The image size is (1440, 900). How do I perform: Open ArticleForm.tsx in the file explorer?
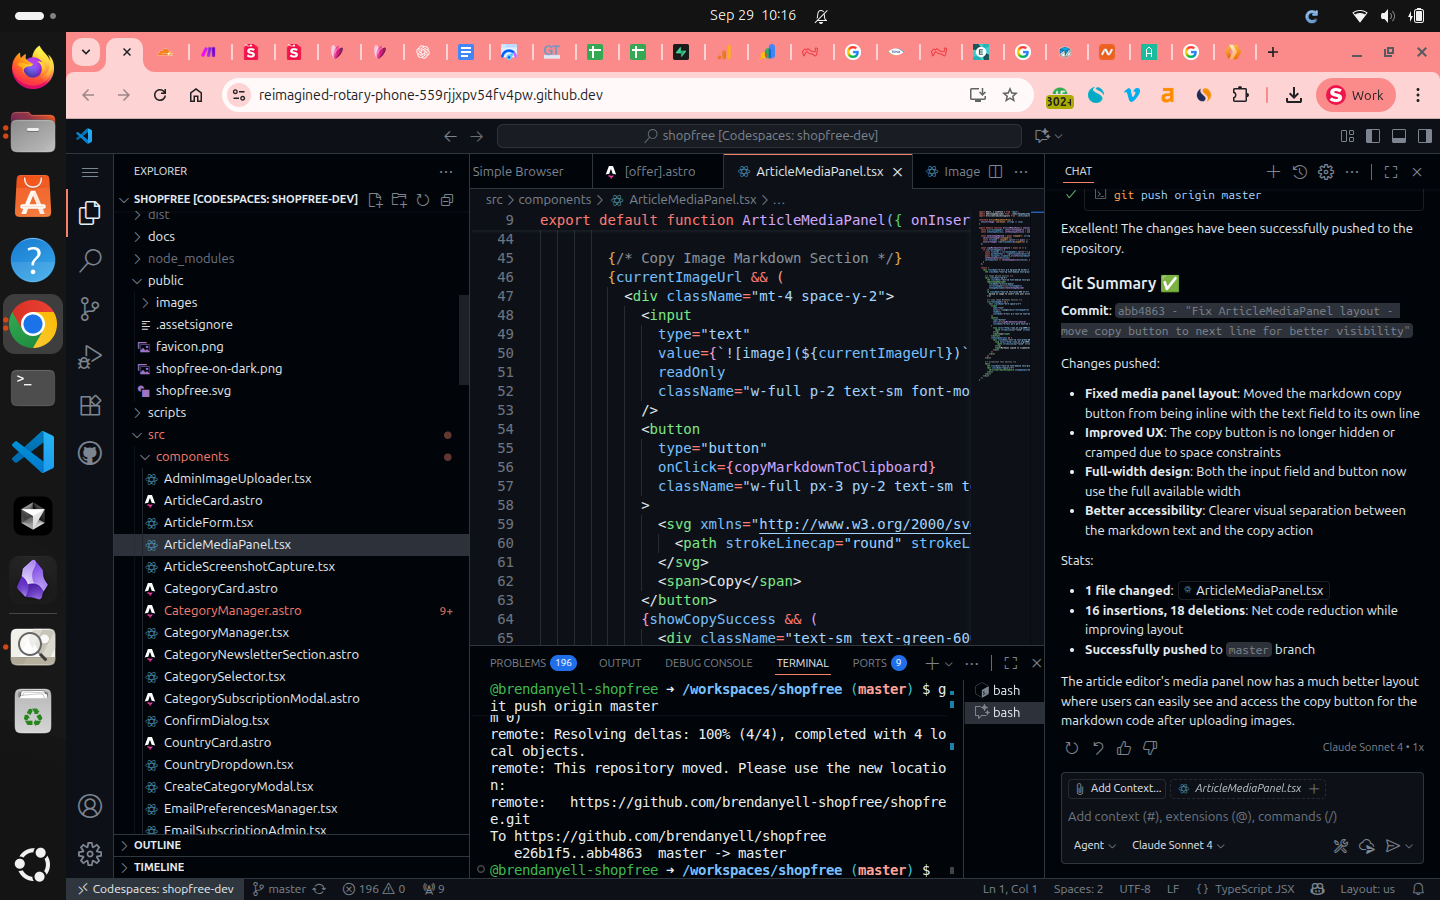coord(208,523)
